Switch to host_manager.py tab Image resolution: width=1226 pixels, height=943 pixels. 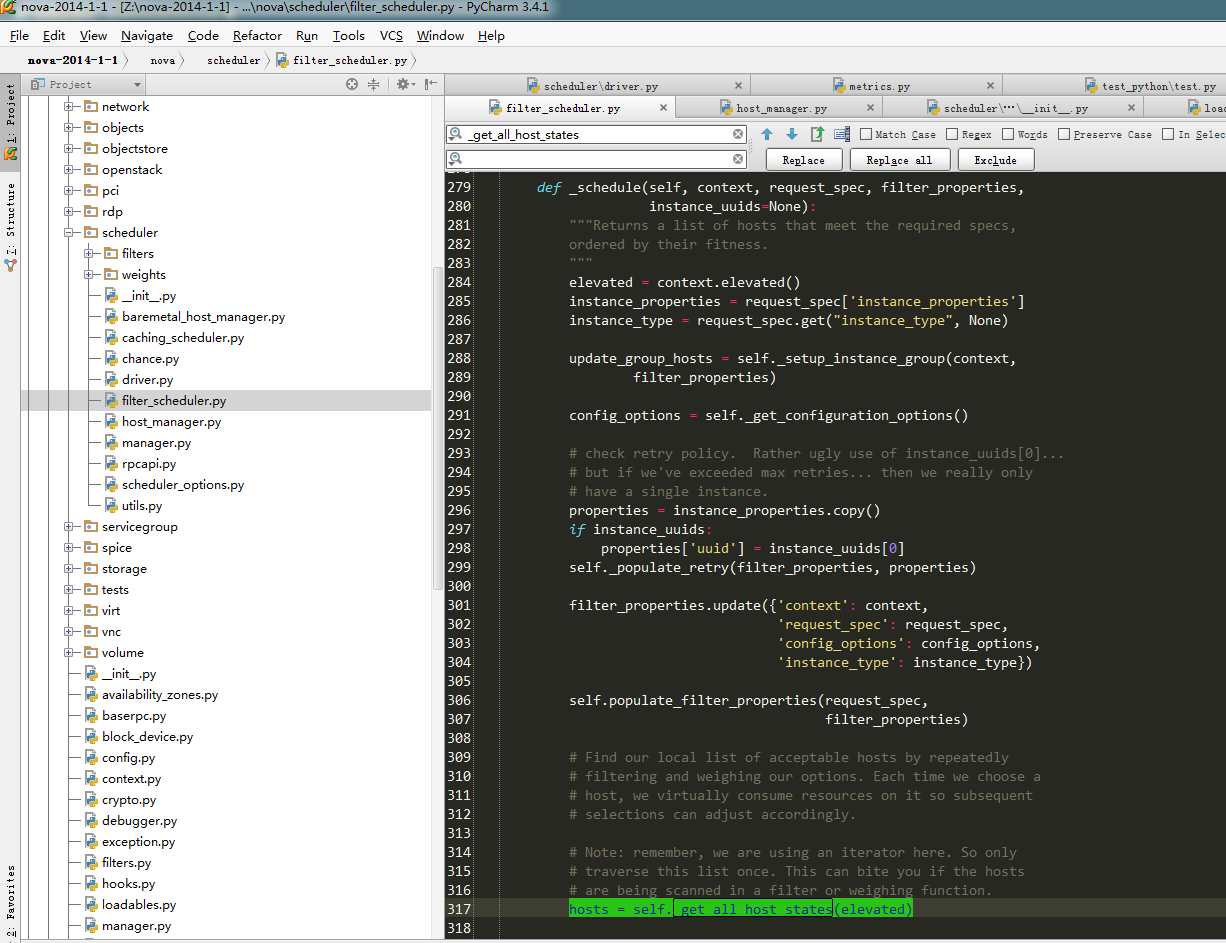click(781, 108)
